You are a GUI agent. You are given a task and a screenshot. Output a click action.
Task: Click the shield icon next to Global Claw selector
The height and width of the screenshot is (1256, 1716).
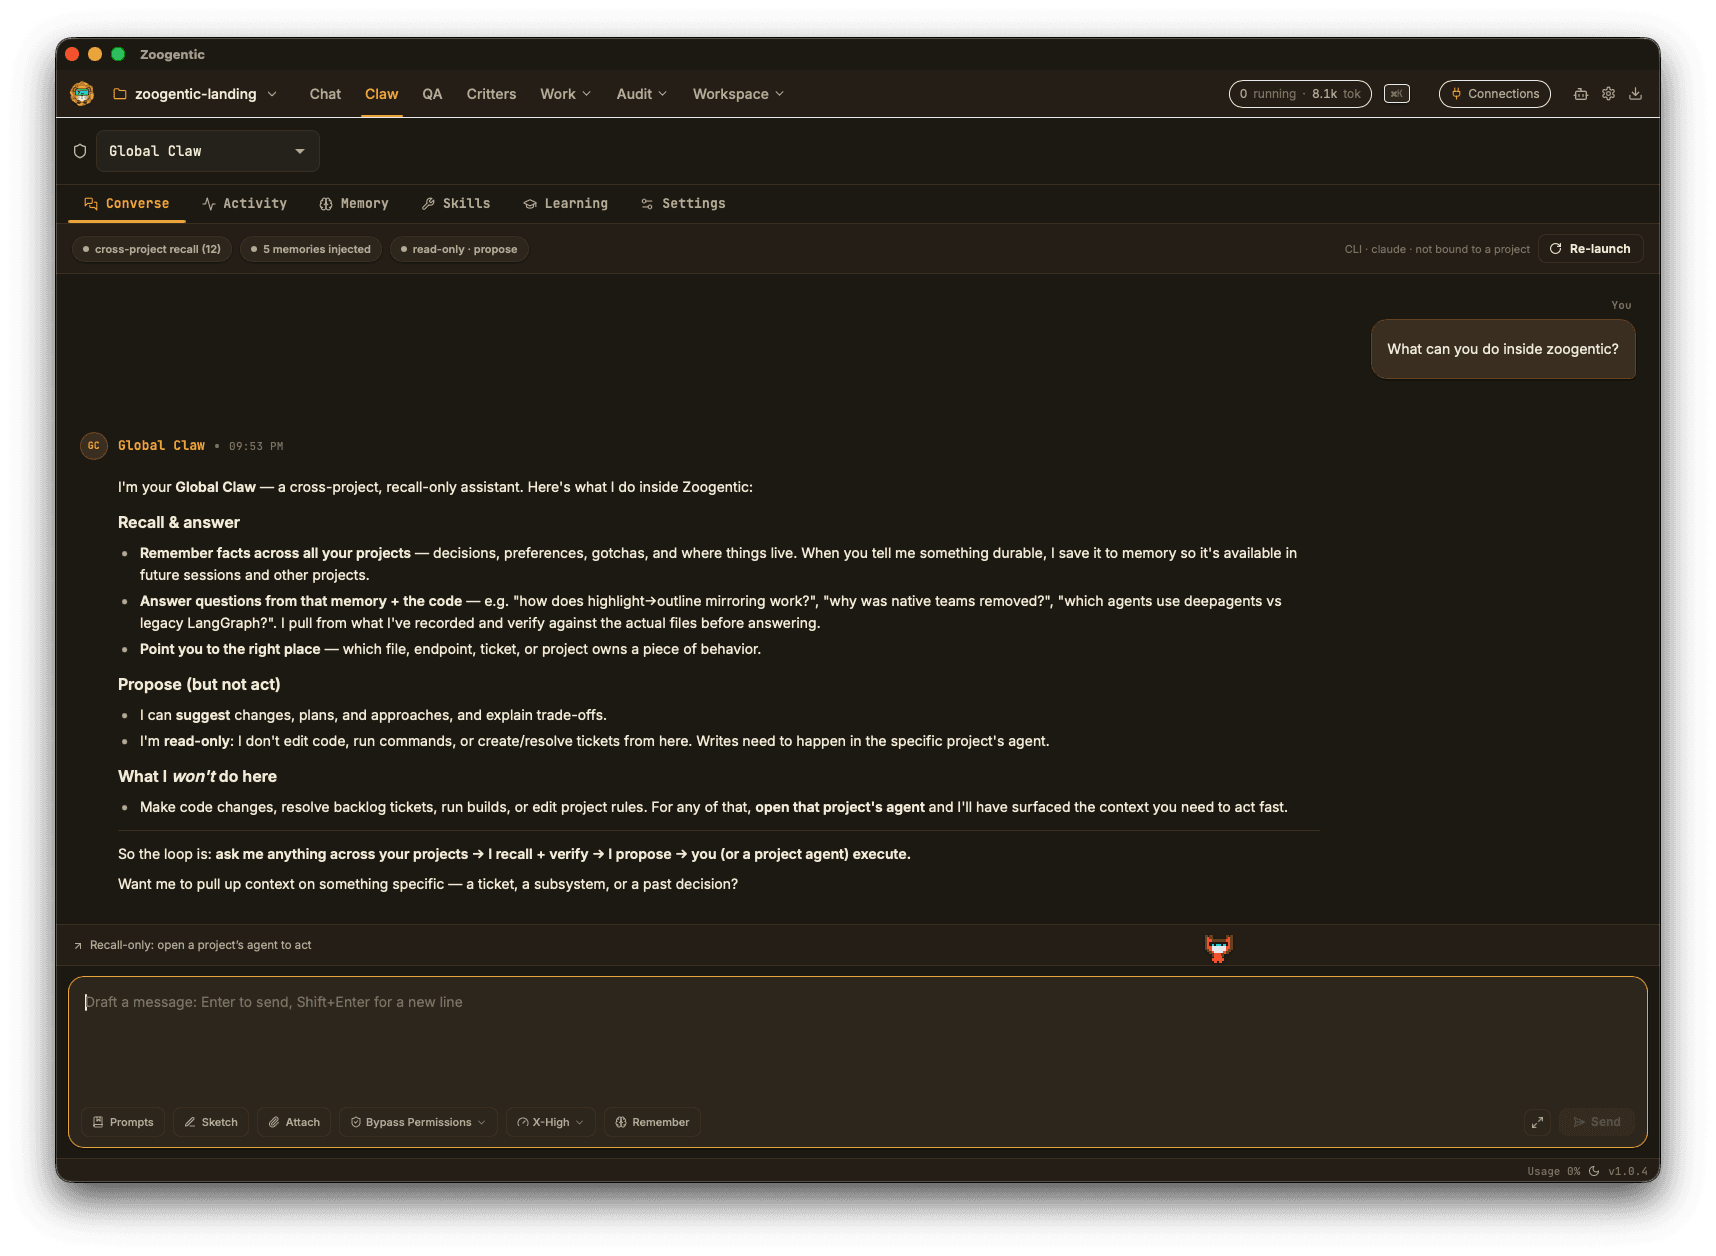click(80, 151)
